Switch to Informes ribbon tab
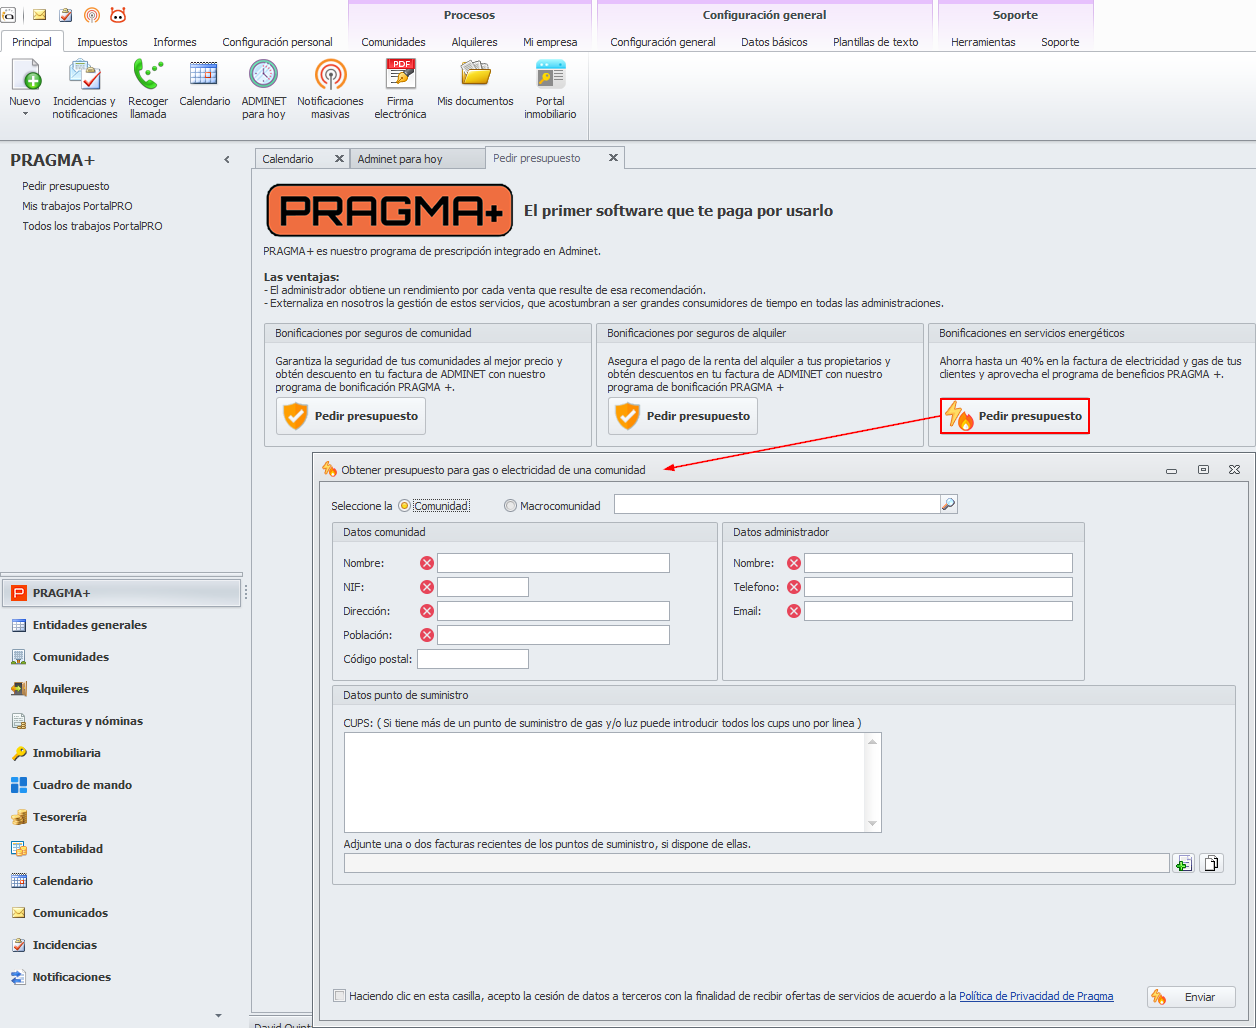 click(x=175, y=42)
